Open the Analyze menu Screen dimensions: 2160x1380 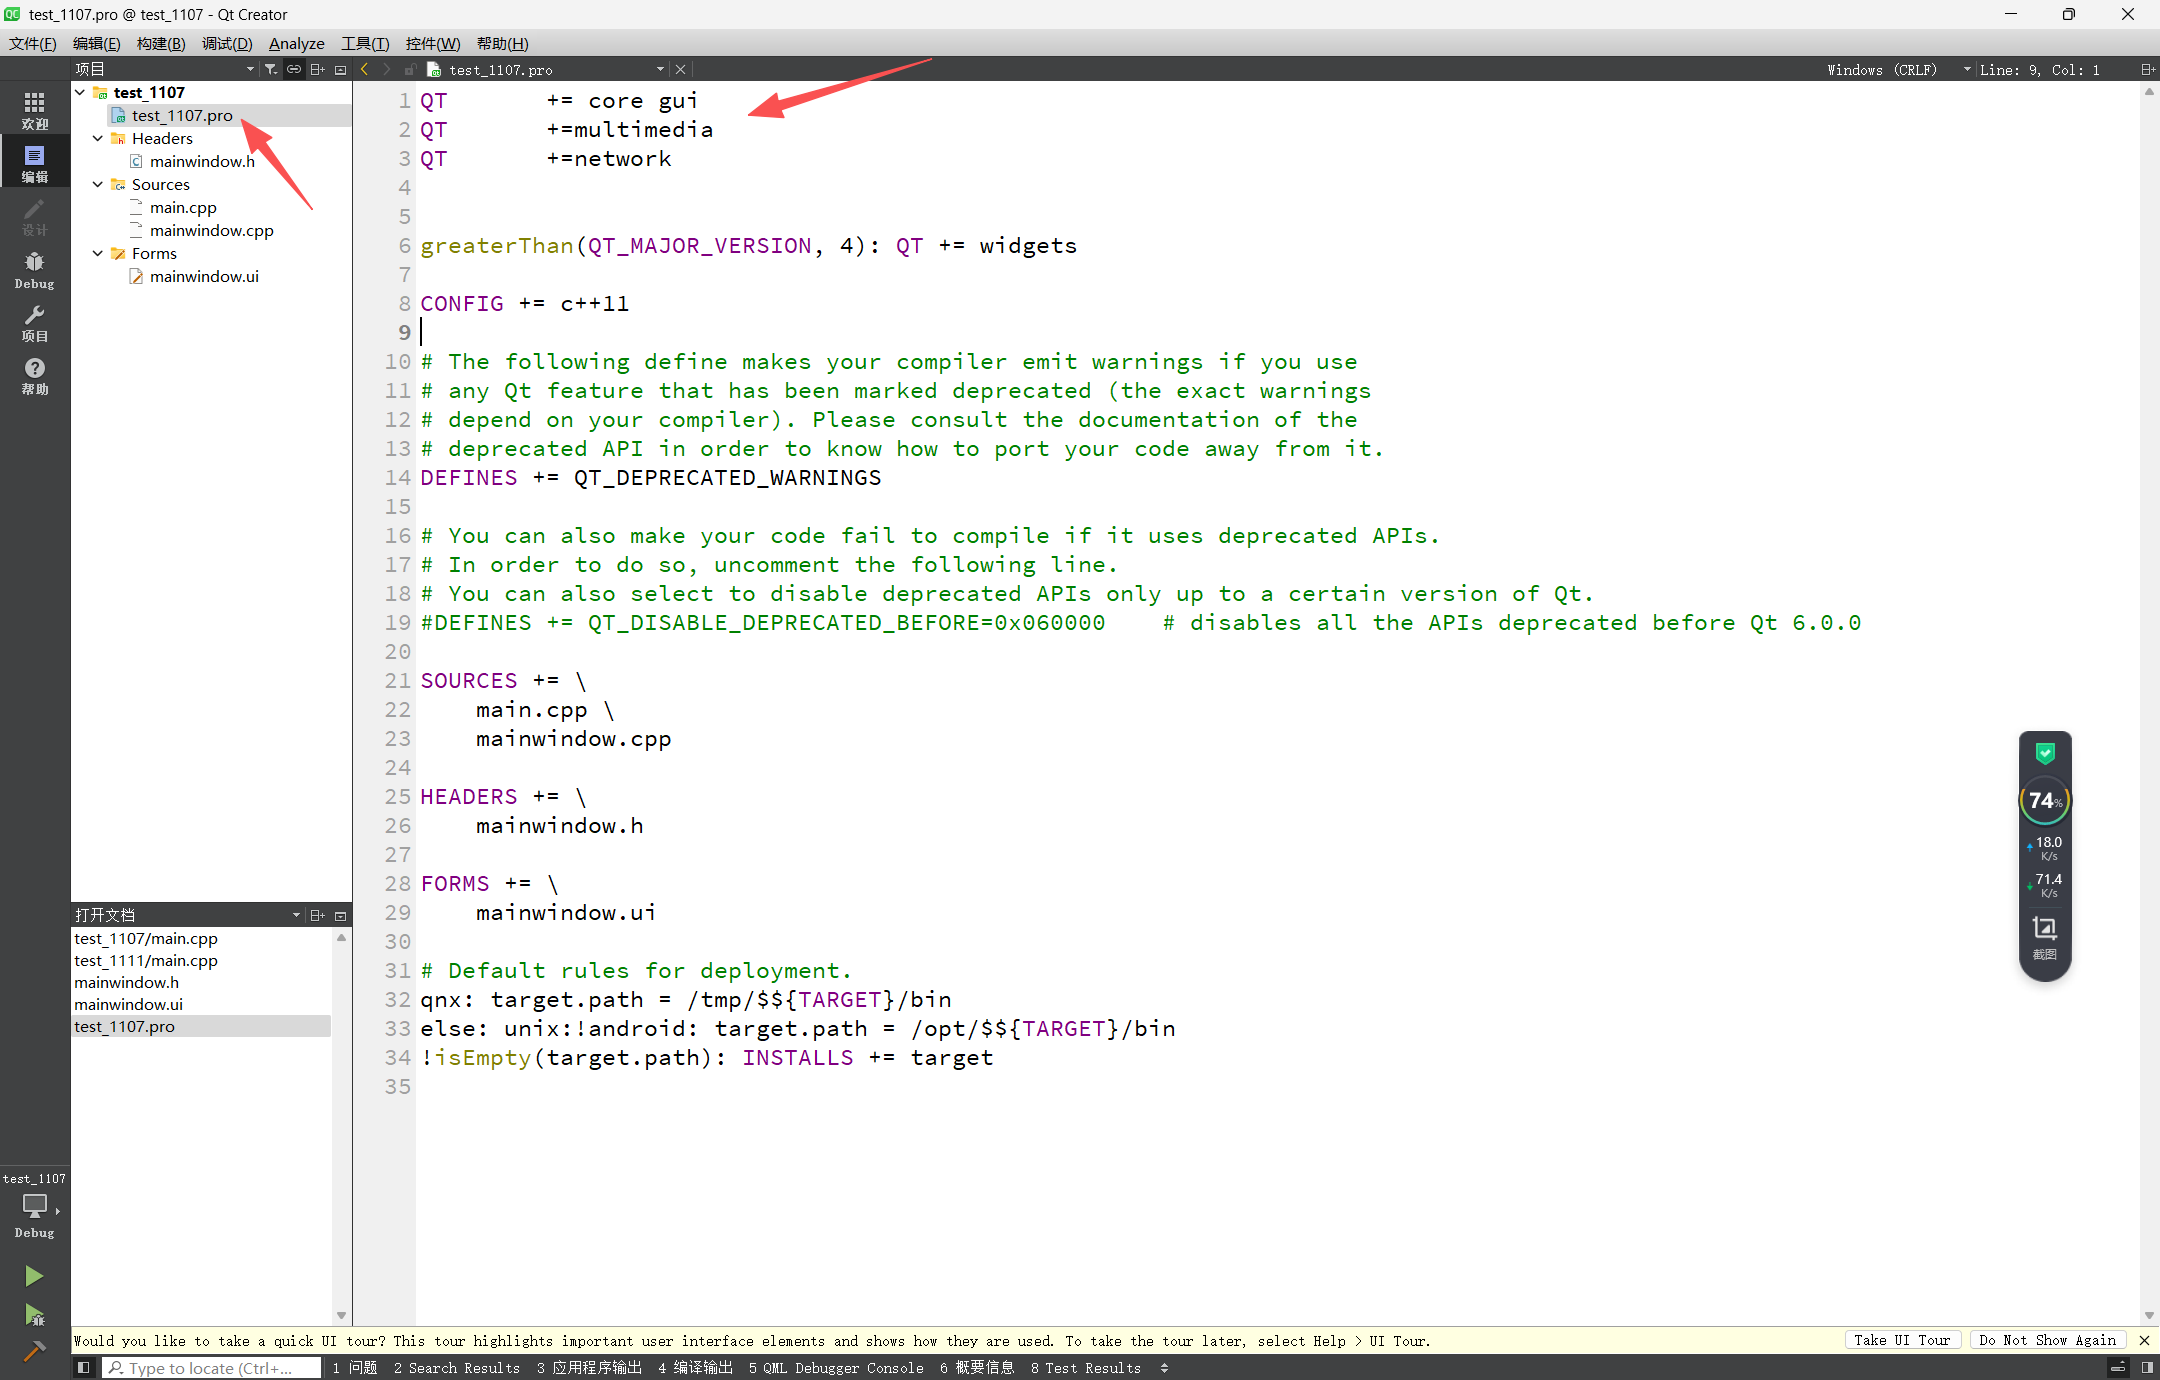296,43
